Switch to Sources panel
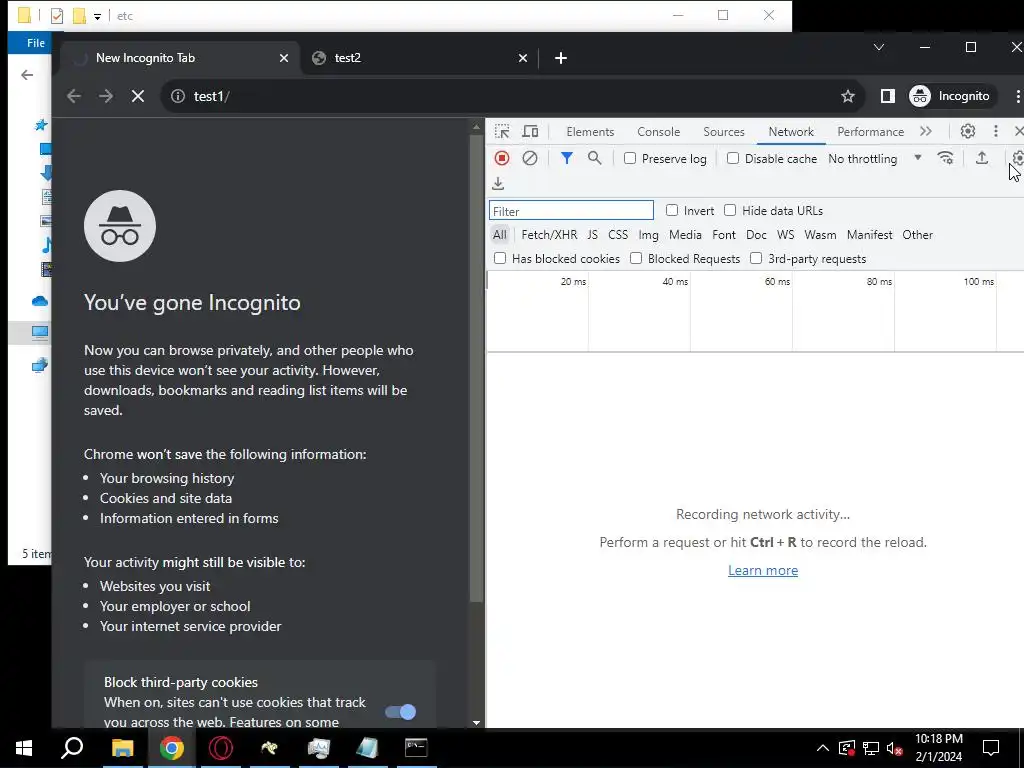1024x768 pixels. tap(724, 132)
